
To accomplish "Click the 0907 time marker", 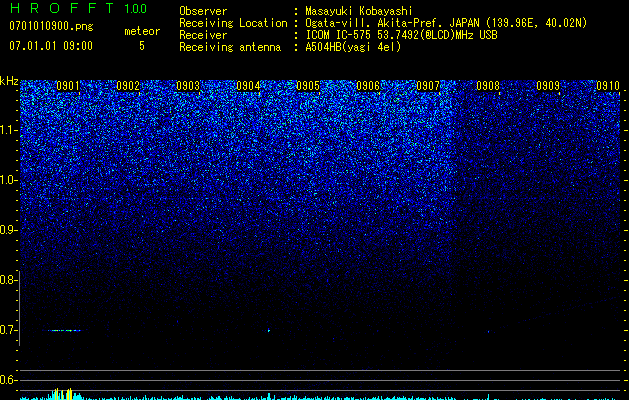I will click(x=428, y=86).
